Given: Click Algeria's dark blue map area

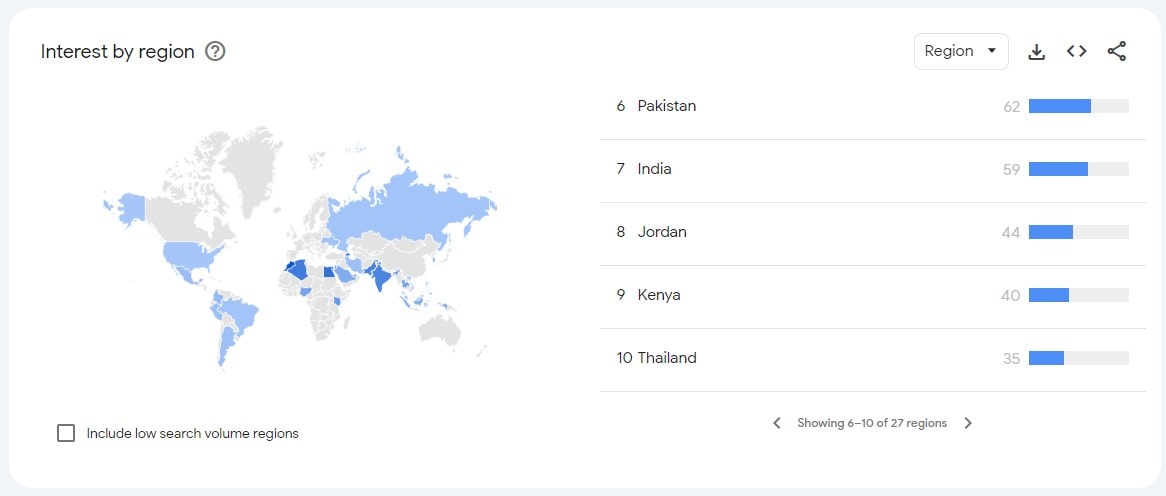Looking at the screenshot, I should [298, 269].
